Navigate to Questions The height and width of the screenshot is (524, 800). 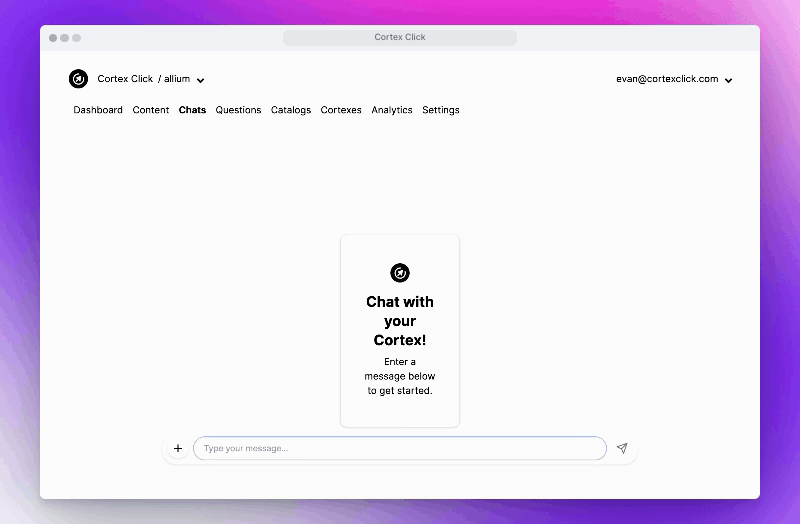[x=238, y=110]
